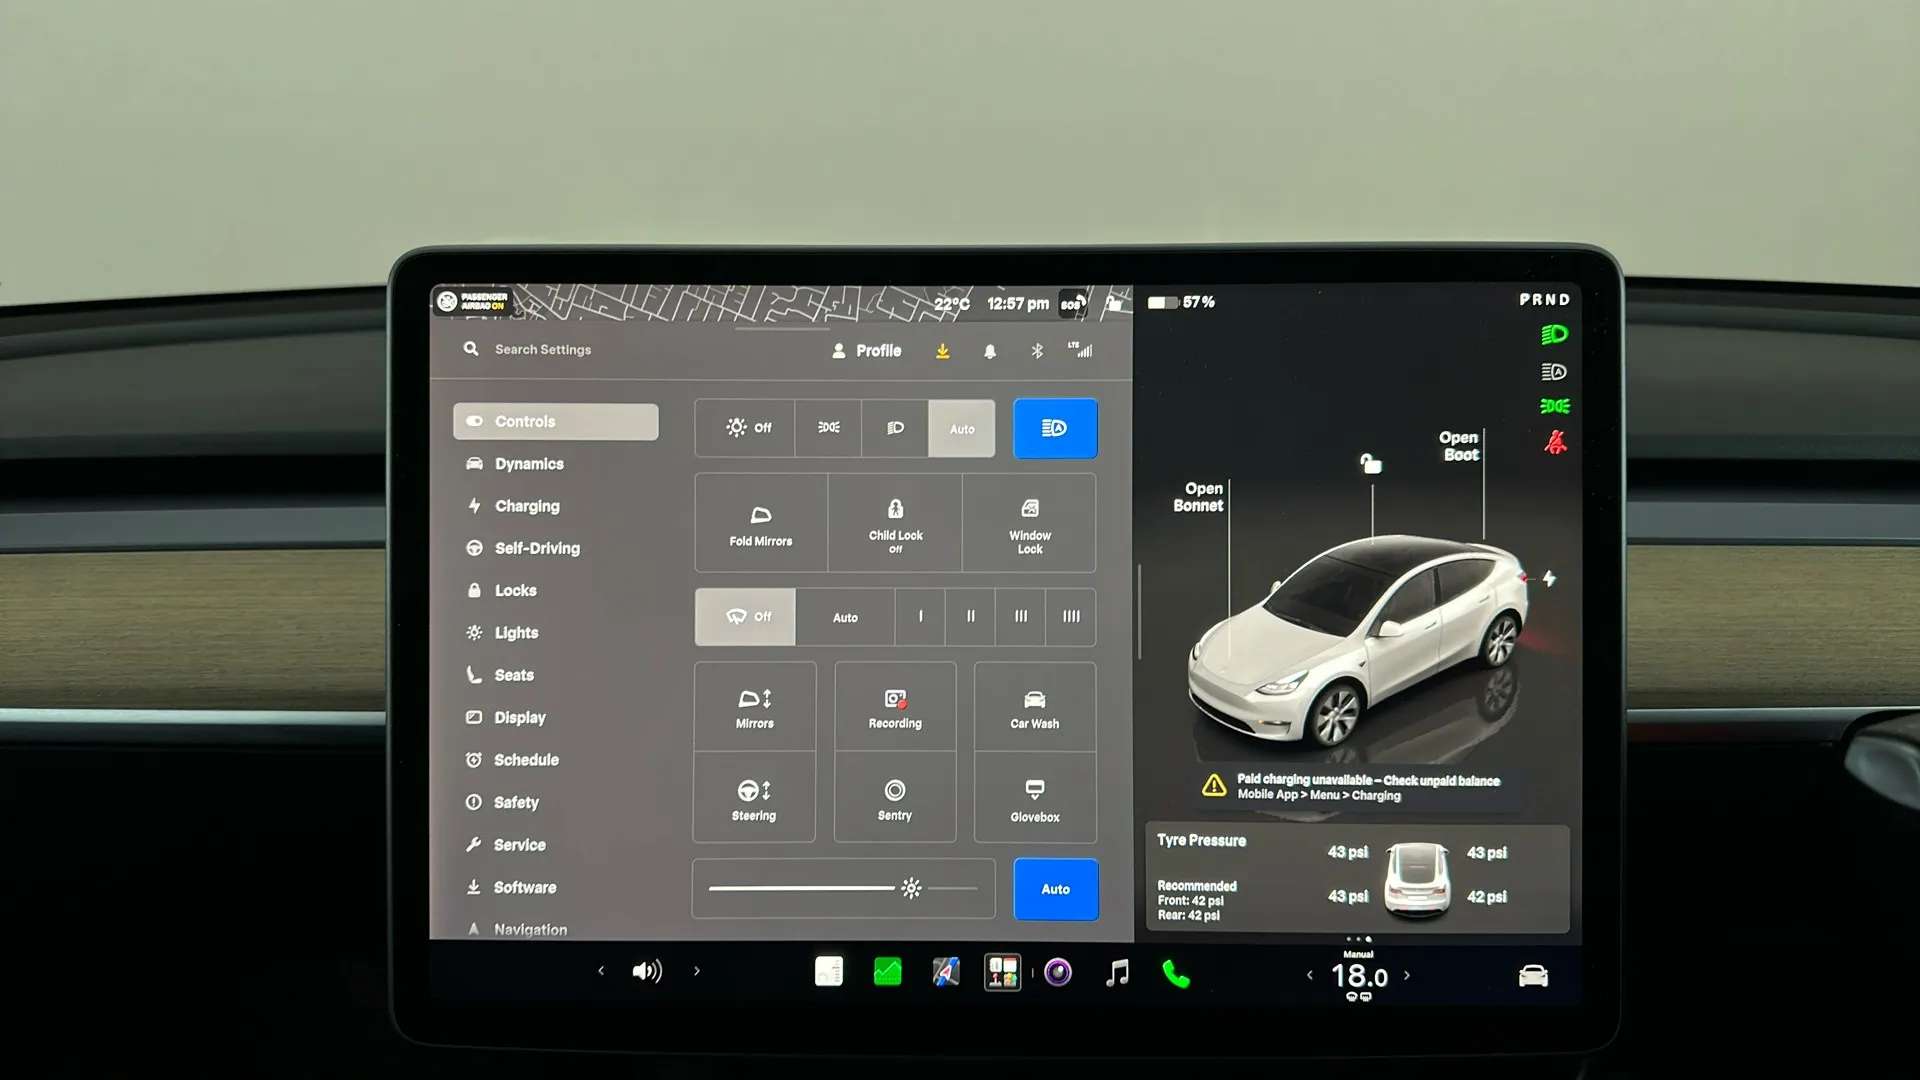Lower cabin temperature with left arrow
Screen dimensions: 1920x1080
(1309, 975)
